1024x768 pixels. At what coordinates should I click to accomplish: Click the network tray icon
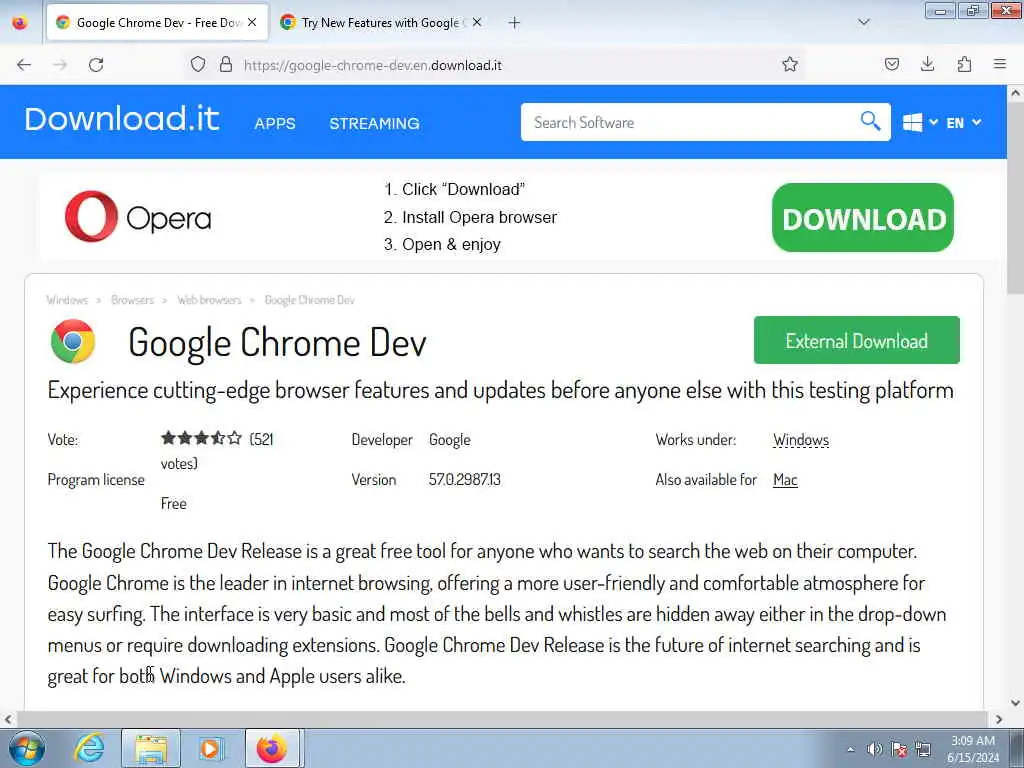(923, 749)
